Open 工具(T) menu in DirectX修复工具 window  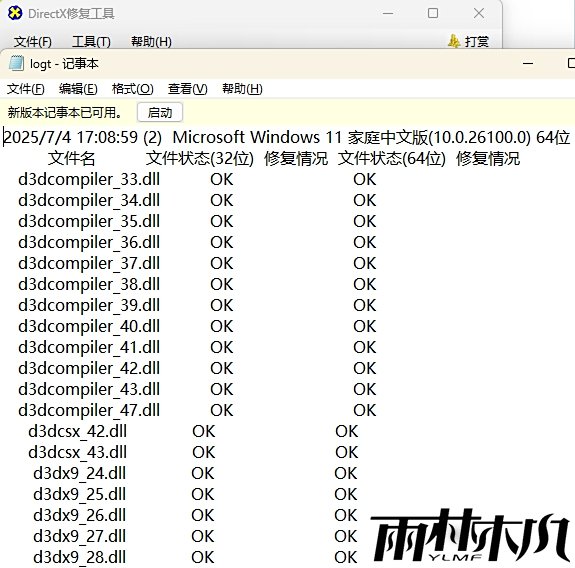(x=91, y=42)
